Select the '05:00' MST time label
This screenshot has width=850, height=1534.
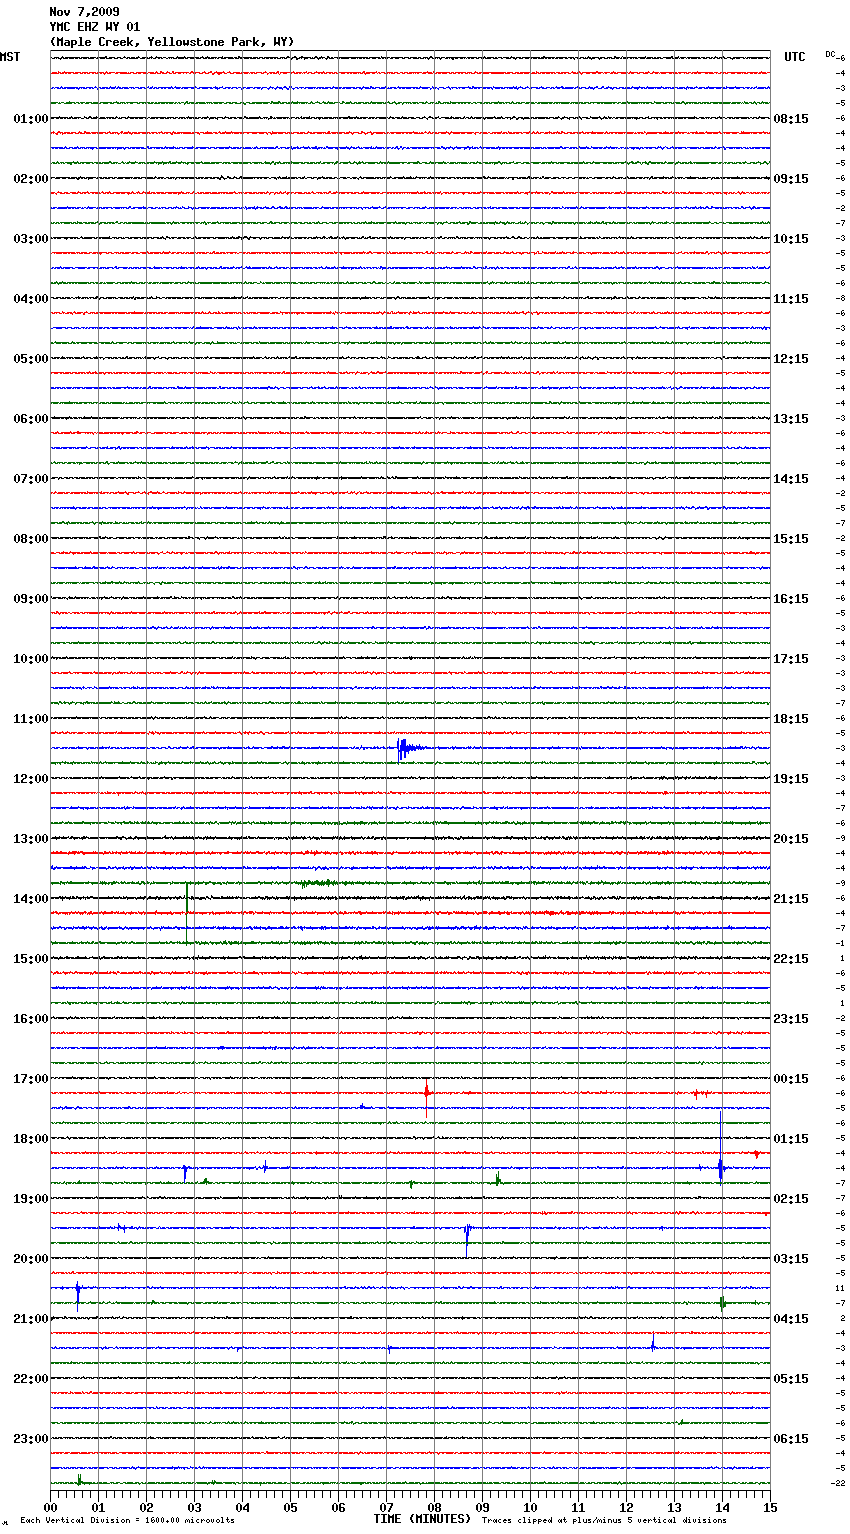click(31, 359)
